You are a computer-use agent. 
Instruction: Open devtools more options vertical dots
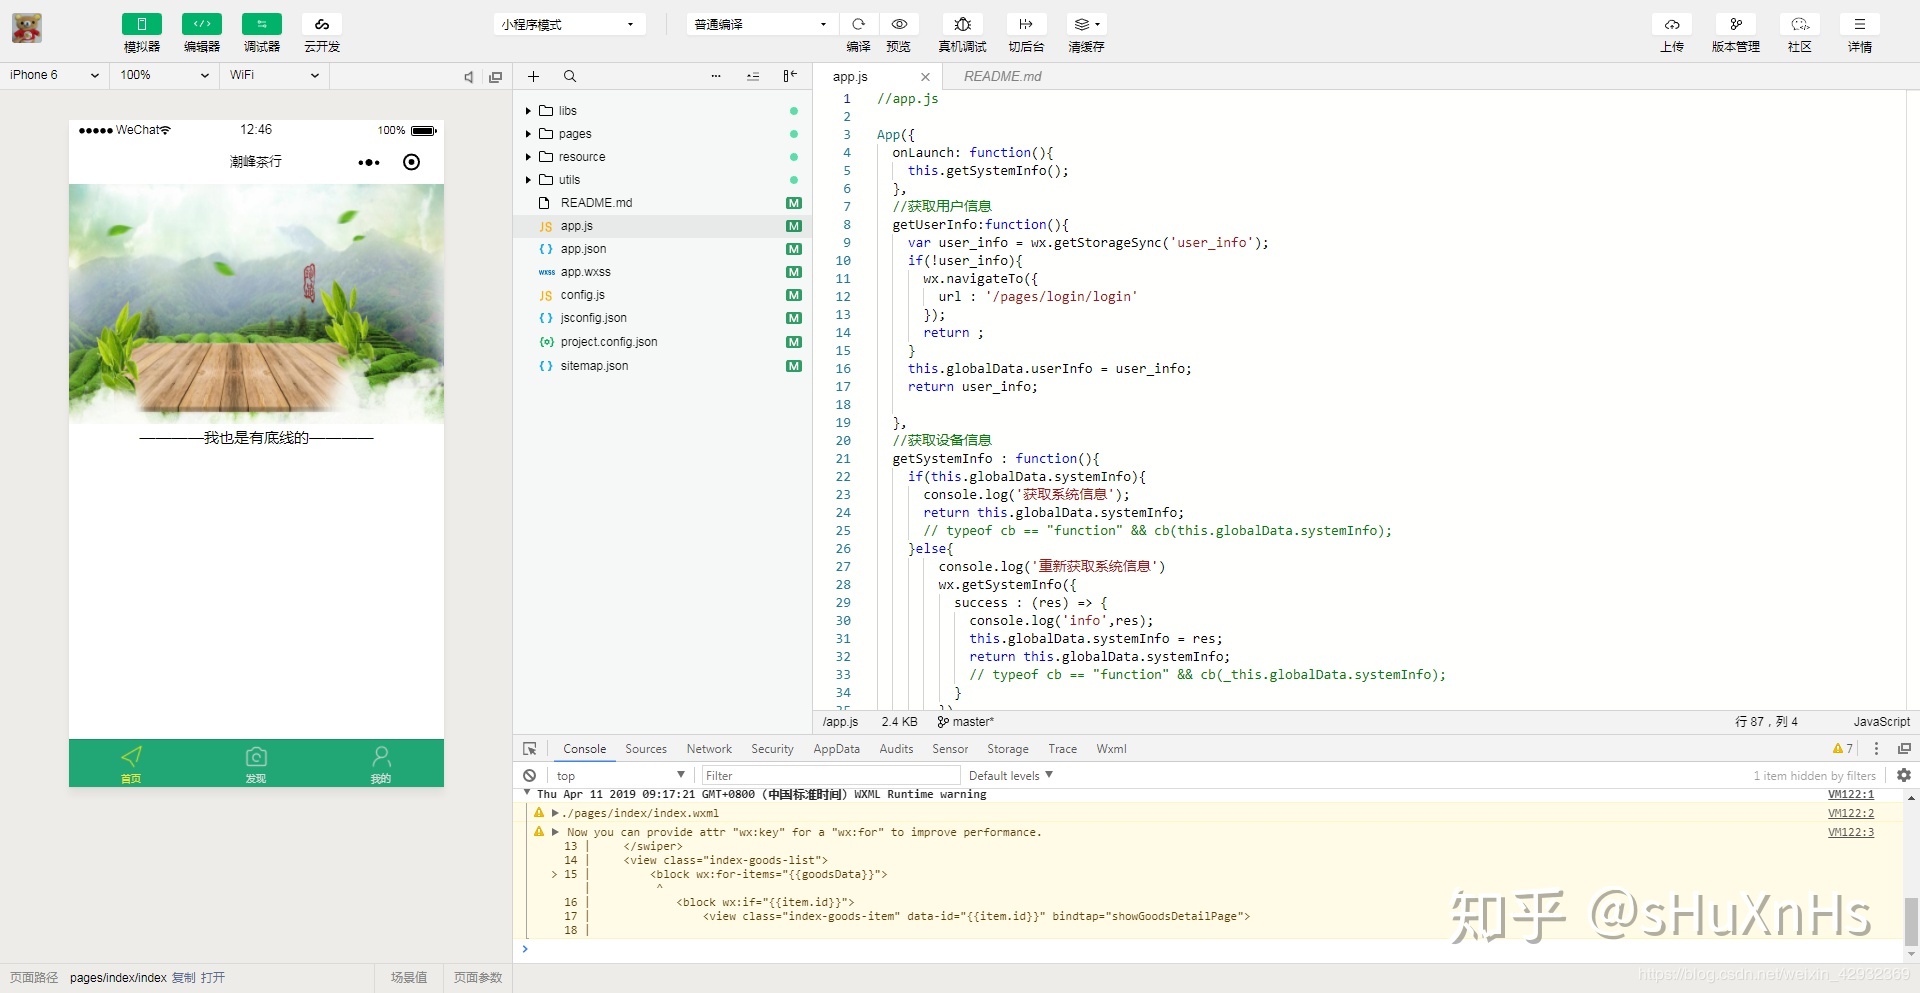(x=1876, y=748)
